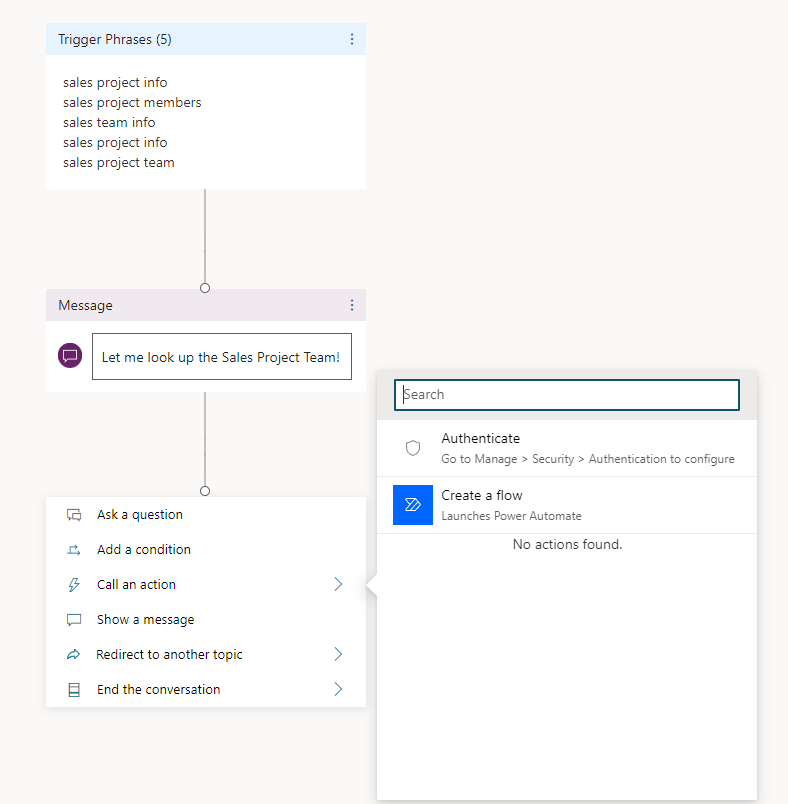Select the Call an action lightning icon
This screenshot has width=788, height=804.
click(x=74, y=584)
